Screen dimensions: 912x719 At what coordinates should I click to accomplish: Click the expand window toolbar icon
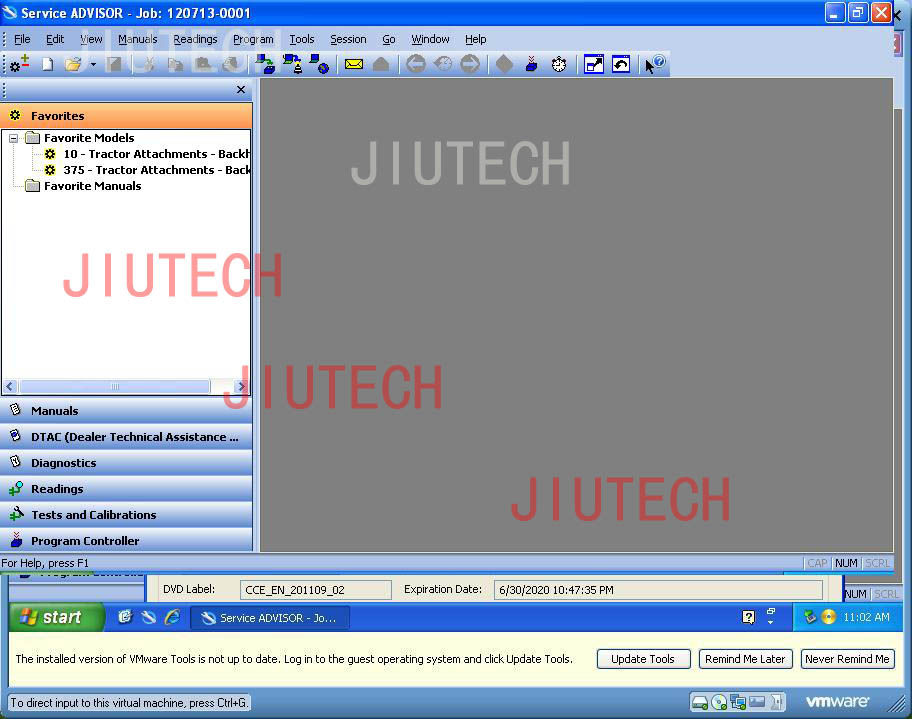click(594, 64)
